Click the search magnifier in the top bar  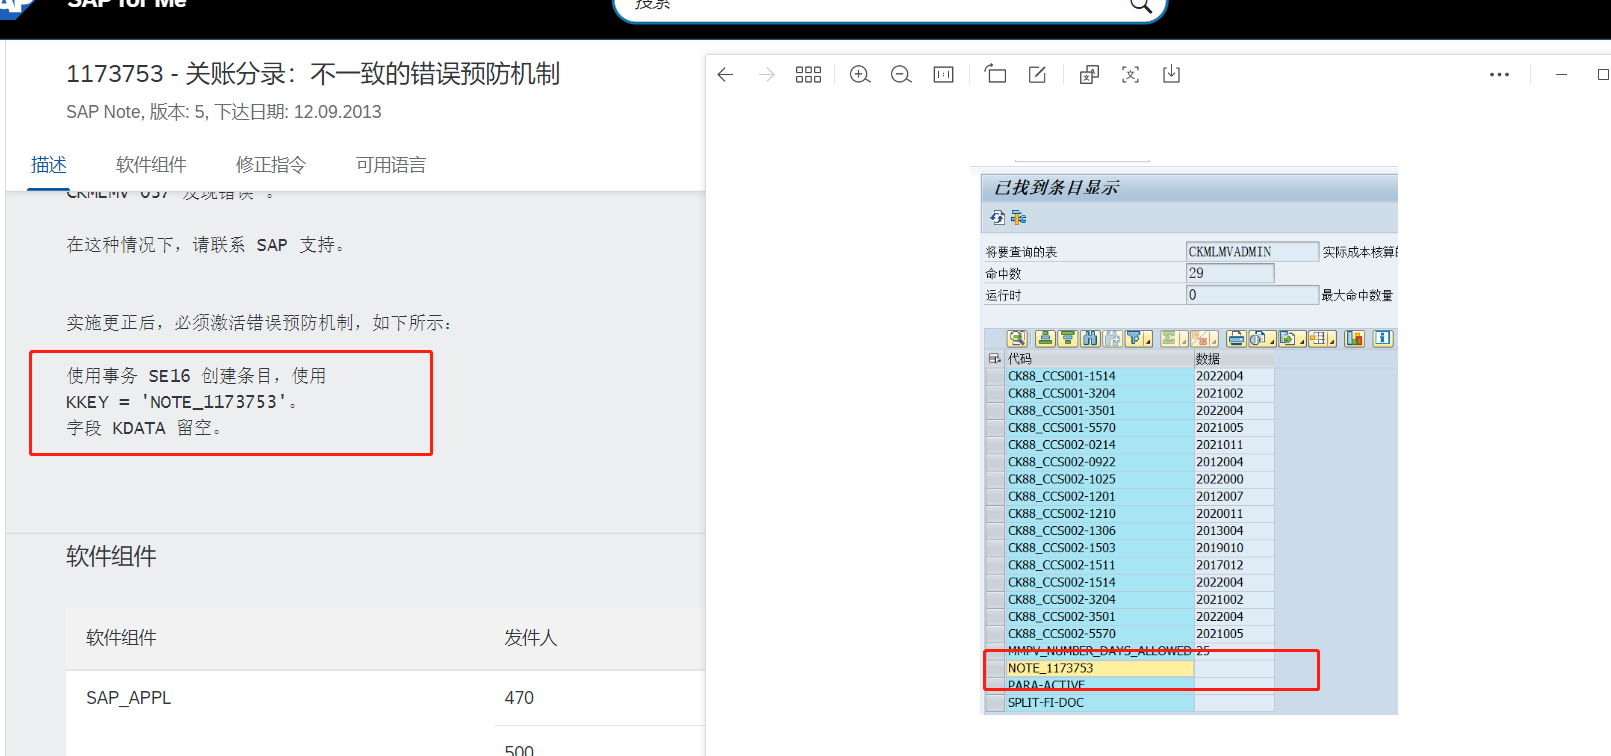[1140, 6]
